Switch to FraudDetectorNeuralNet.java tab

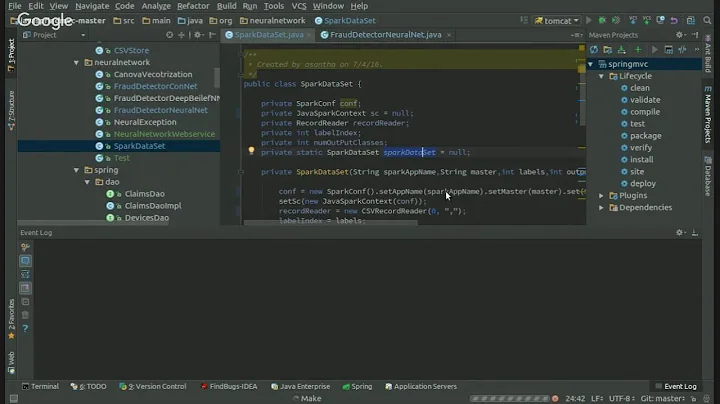point(386,35)
